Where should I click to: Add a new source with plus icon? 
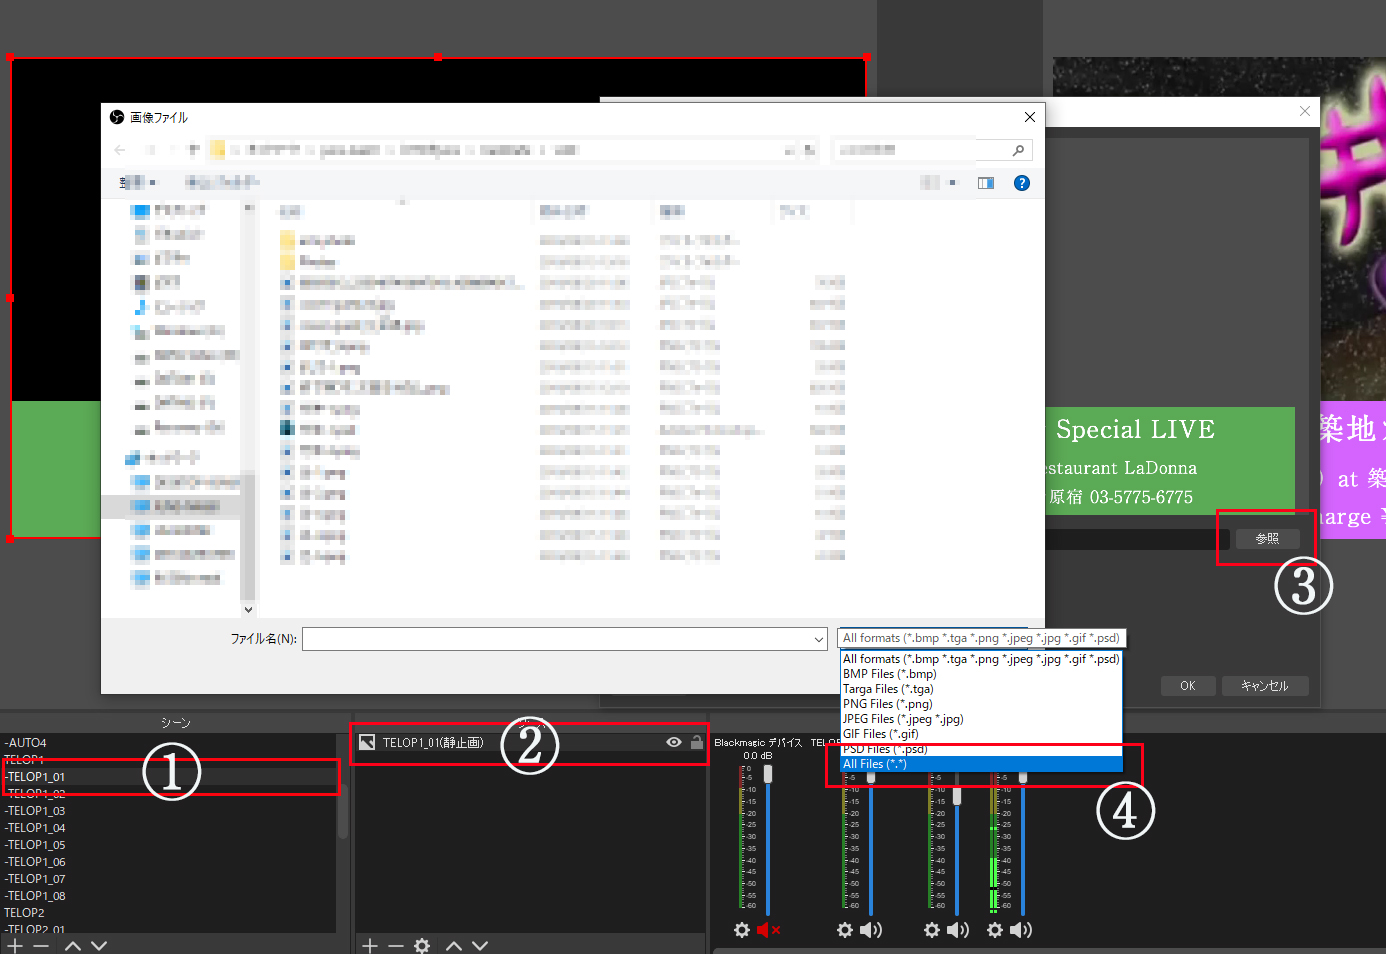click(x=370, y=945)
